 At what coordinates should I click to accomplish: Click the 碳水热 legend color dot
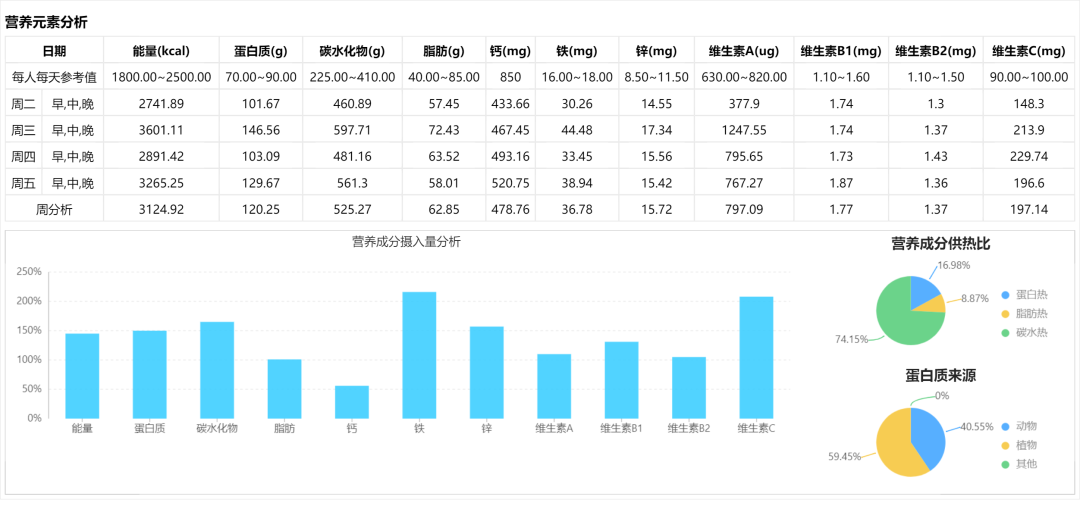click(x=1005, y=333)
